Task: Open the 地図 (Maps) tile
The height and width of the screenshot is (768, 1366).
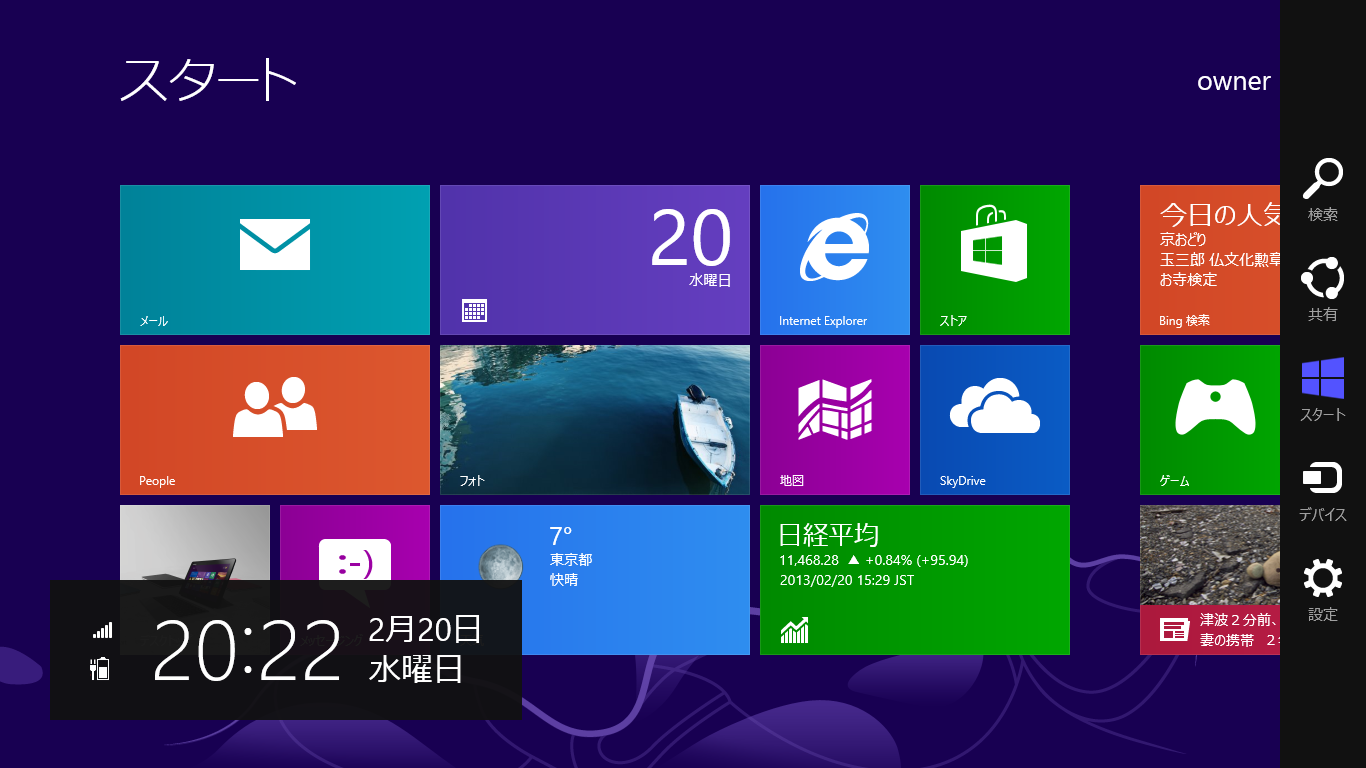Action: point(835,420)
